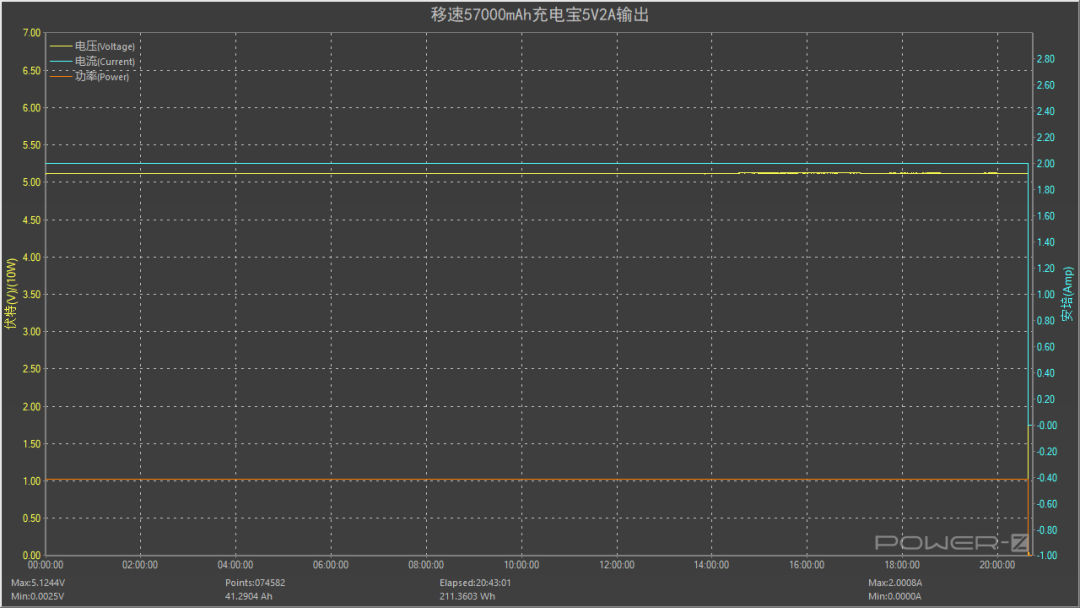Image resolution: width=1080 pixels, height=608 pixels.
Task: Click the 电流(Current) legend entry
Action: pyautogui.click(x=92, y=61)
